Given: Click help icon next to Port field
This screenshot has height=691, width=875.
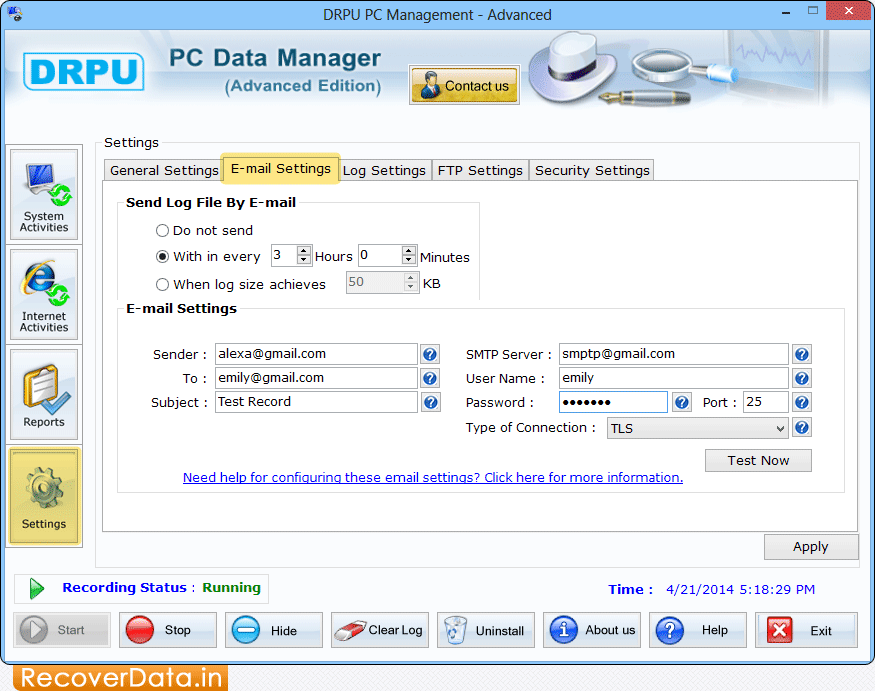Looking at the screenshot, I should [x=802, y=402].
